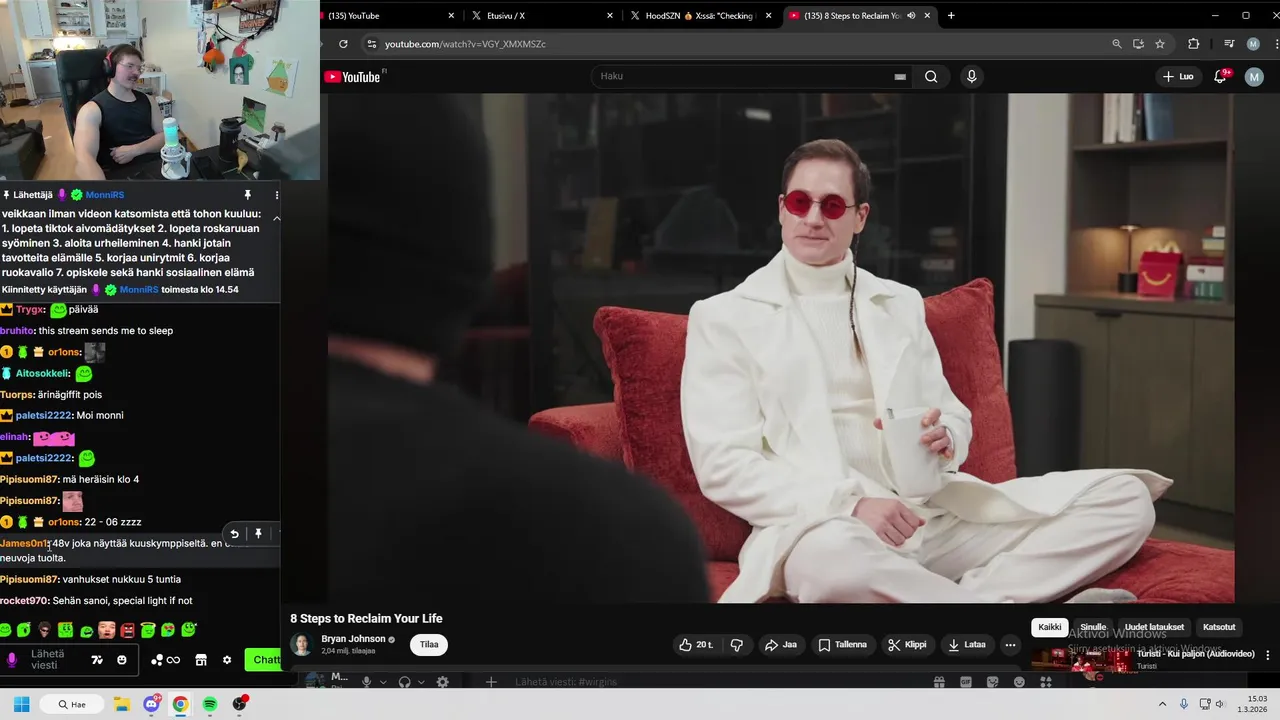Click the YouTube search magnifier button

pos(931,77)
